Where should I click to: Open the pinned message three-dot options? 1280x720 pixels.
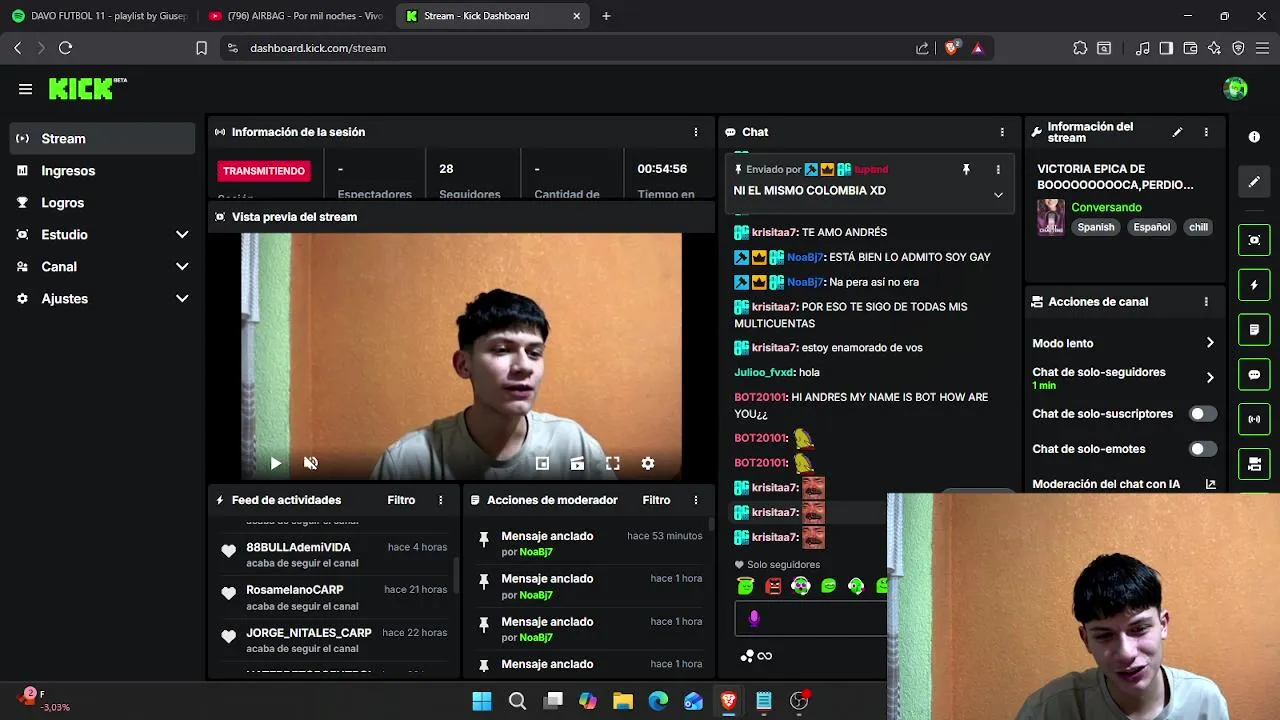(998, 170)
